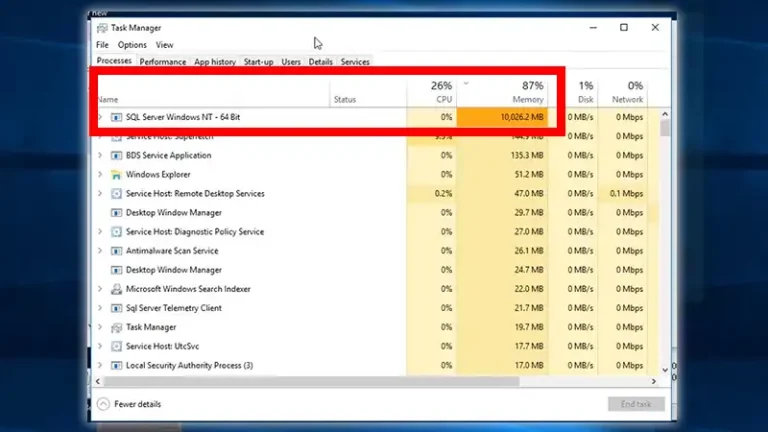Select the 135.3 MB memory value
The image size is (768, 432).
[527, 155]
